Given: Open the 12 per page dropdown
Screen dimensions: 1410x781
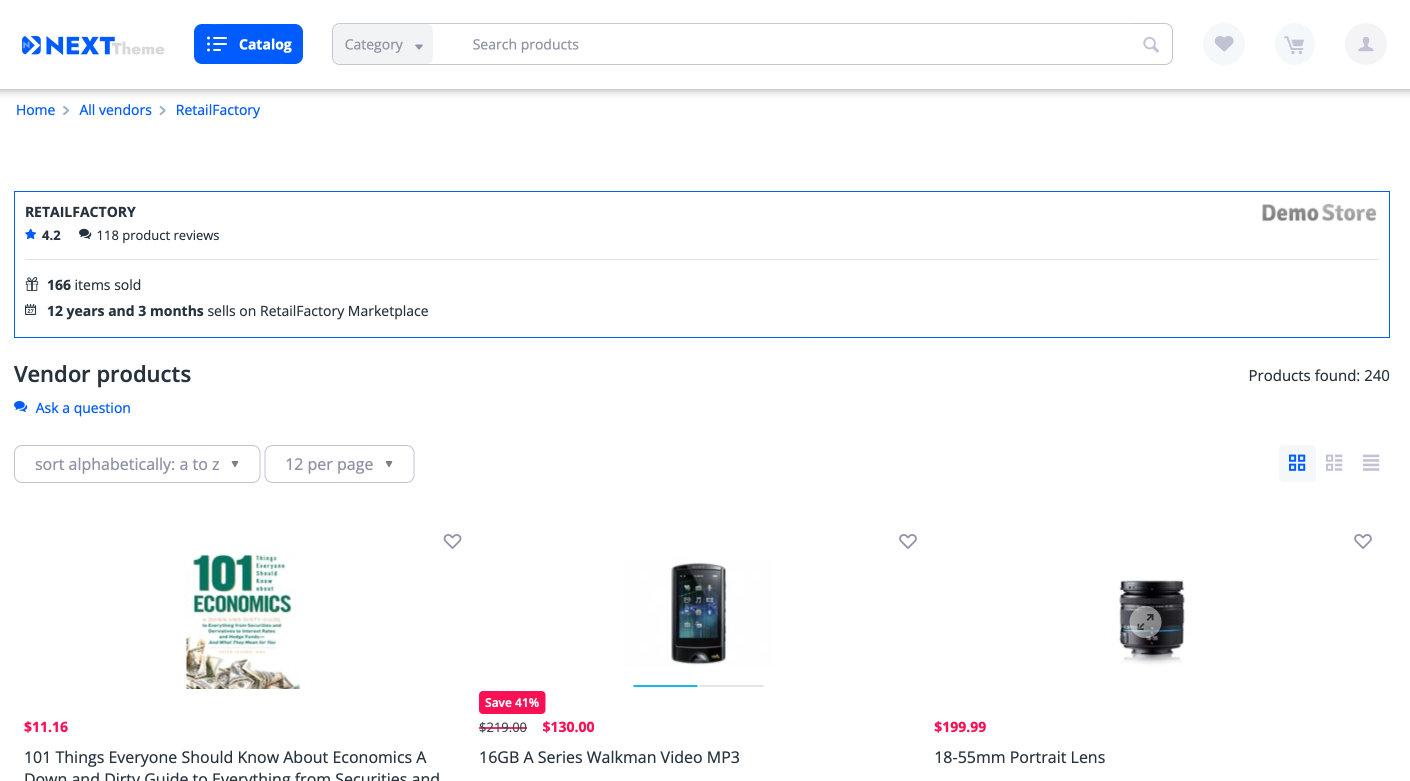Looking at the screenshot, I should coord(339,464).
